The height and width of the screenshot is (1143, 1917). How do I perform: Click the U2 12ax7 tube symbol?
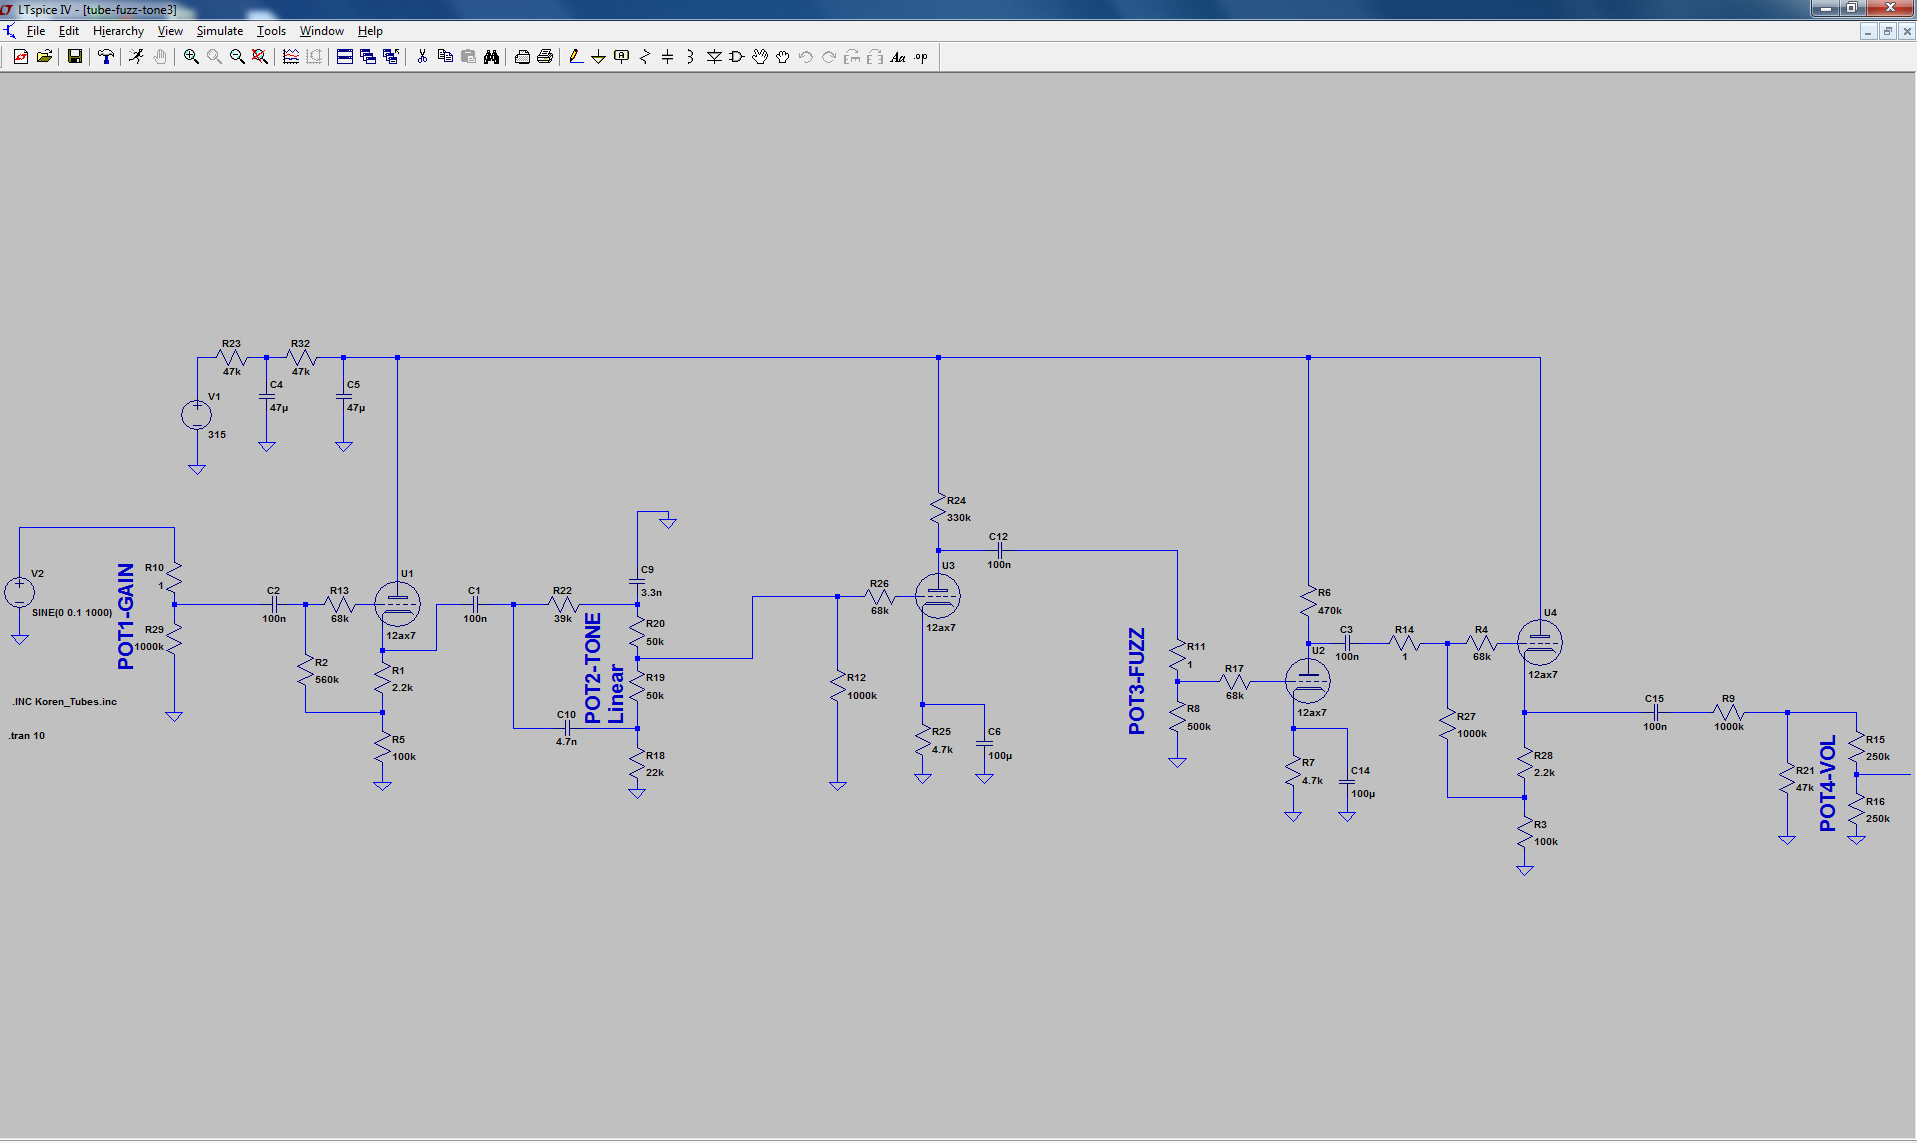pos(1308,681)
